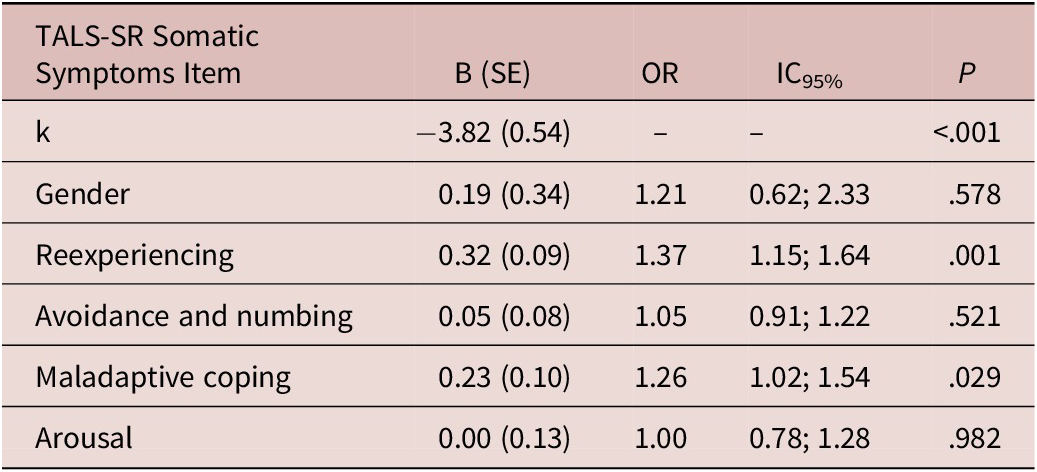Image resolution: width=1037 pixels, height=472 pixels.
Task: Click the '.521' P value
Action: click(x=976, y=316)
